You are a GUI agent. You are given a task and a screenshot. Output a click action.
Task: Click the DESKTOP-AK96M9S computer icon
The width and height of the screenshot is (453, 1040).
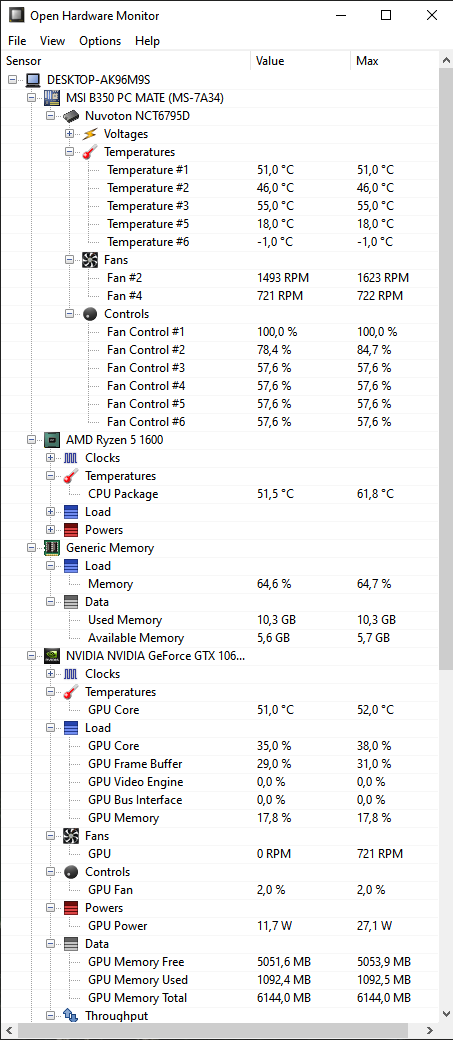(x=32, y=80)
